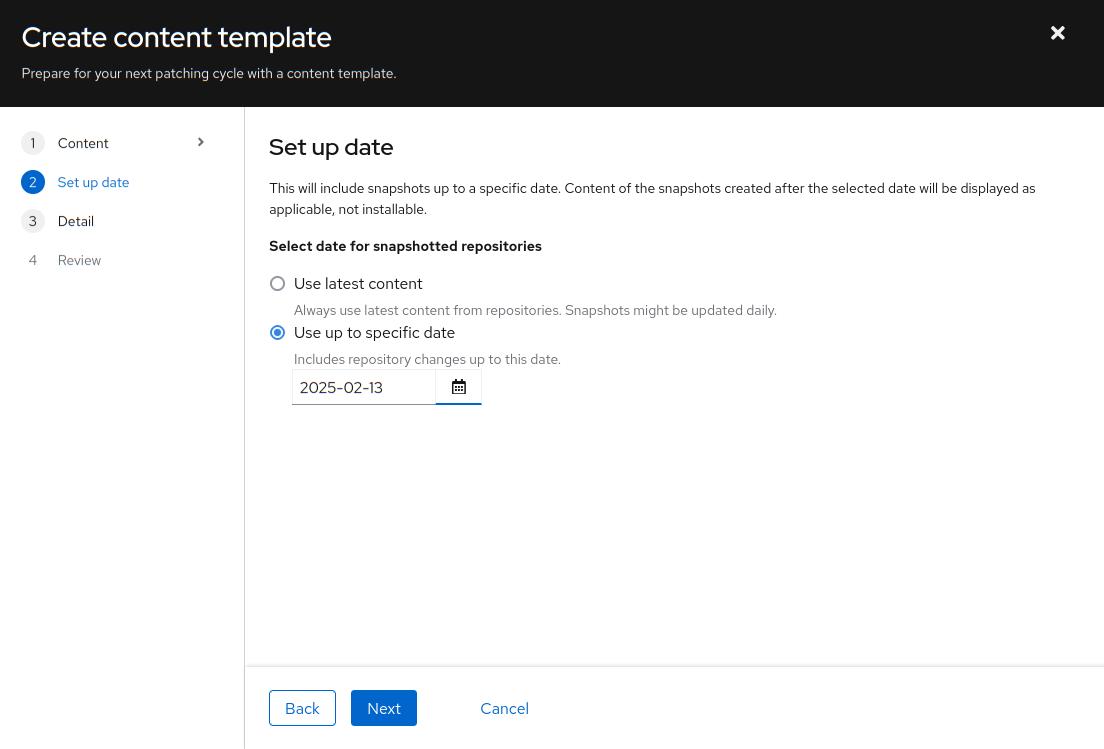1104x749 pixels.
Task: Go to the Content step
Action: [x=83, y=143]
